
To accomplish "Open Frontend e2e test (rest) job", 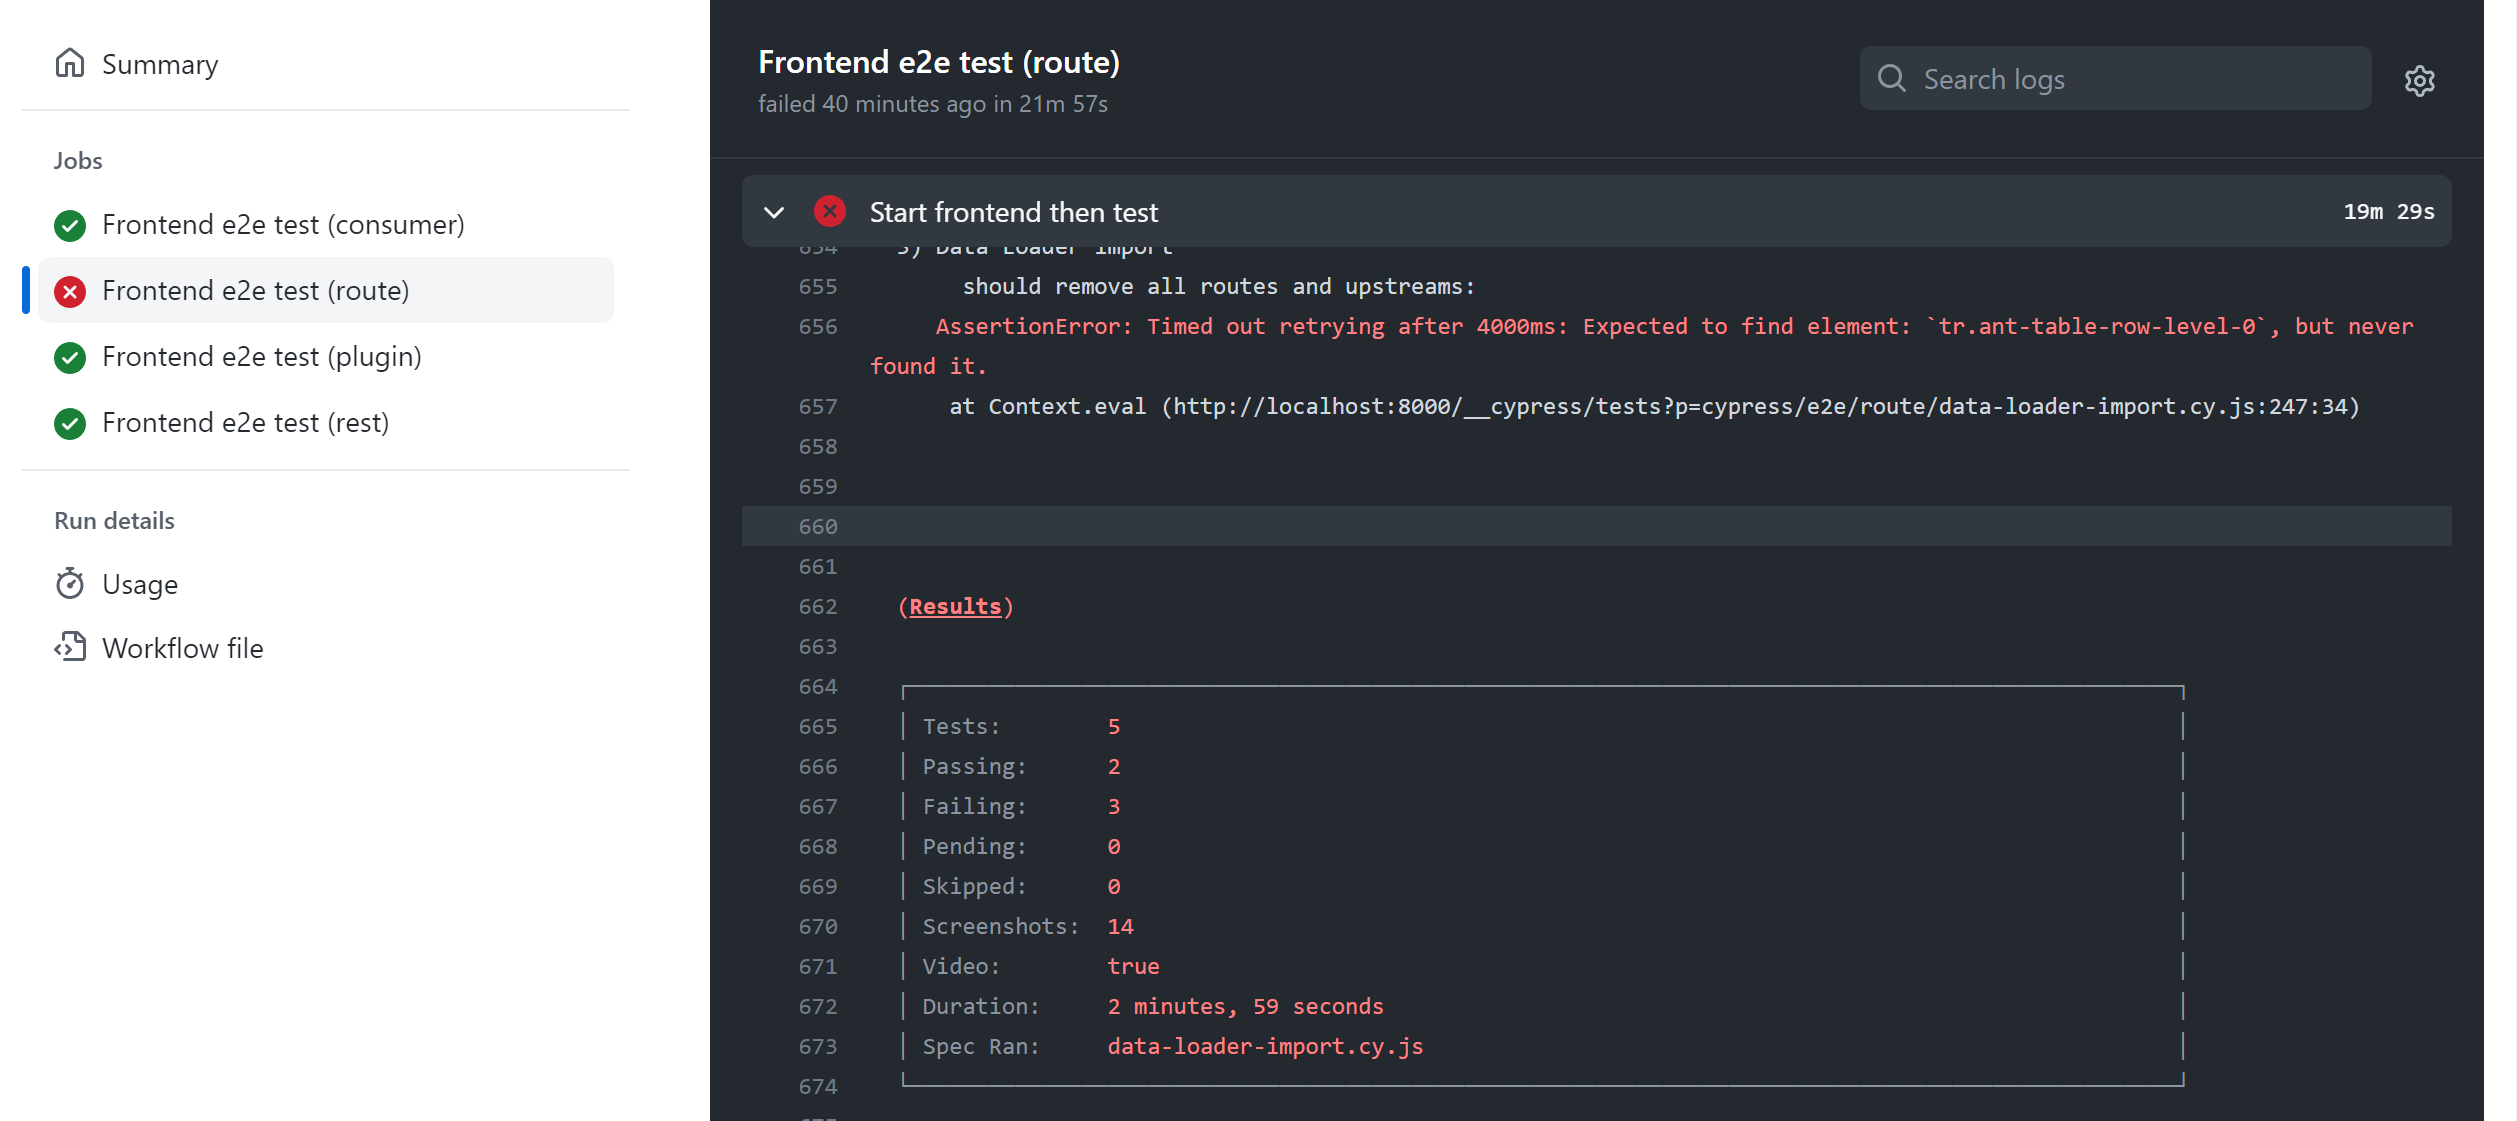I will coord(245,423).
